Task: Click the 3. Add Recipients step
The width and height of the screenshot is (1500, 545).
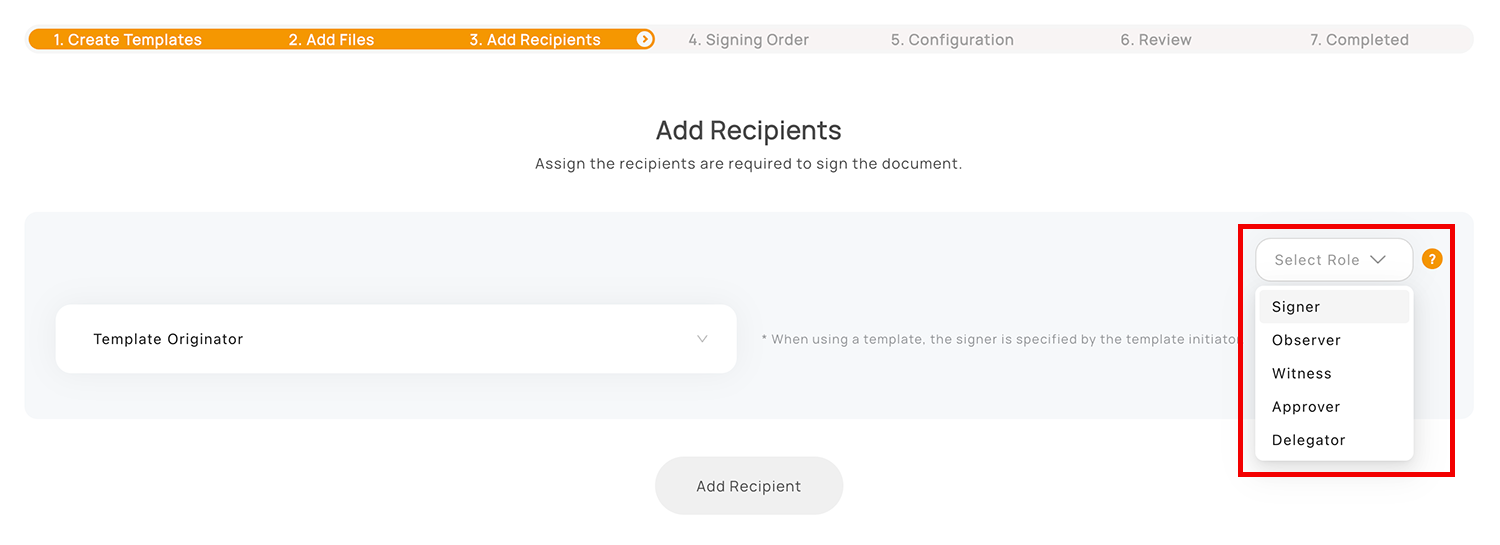Action: point(535,40)
